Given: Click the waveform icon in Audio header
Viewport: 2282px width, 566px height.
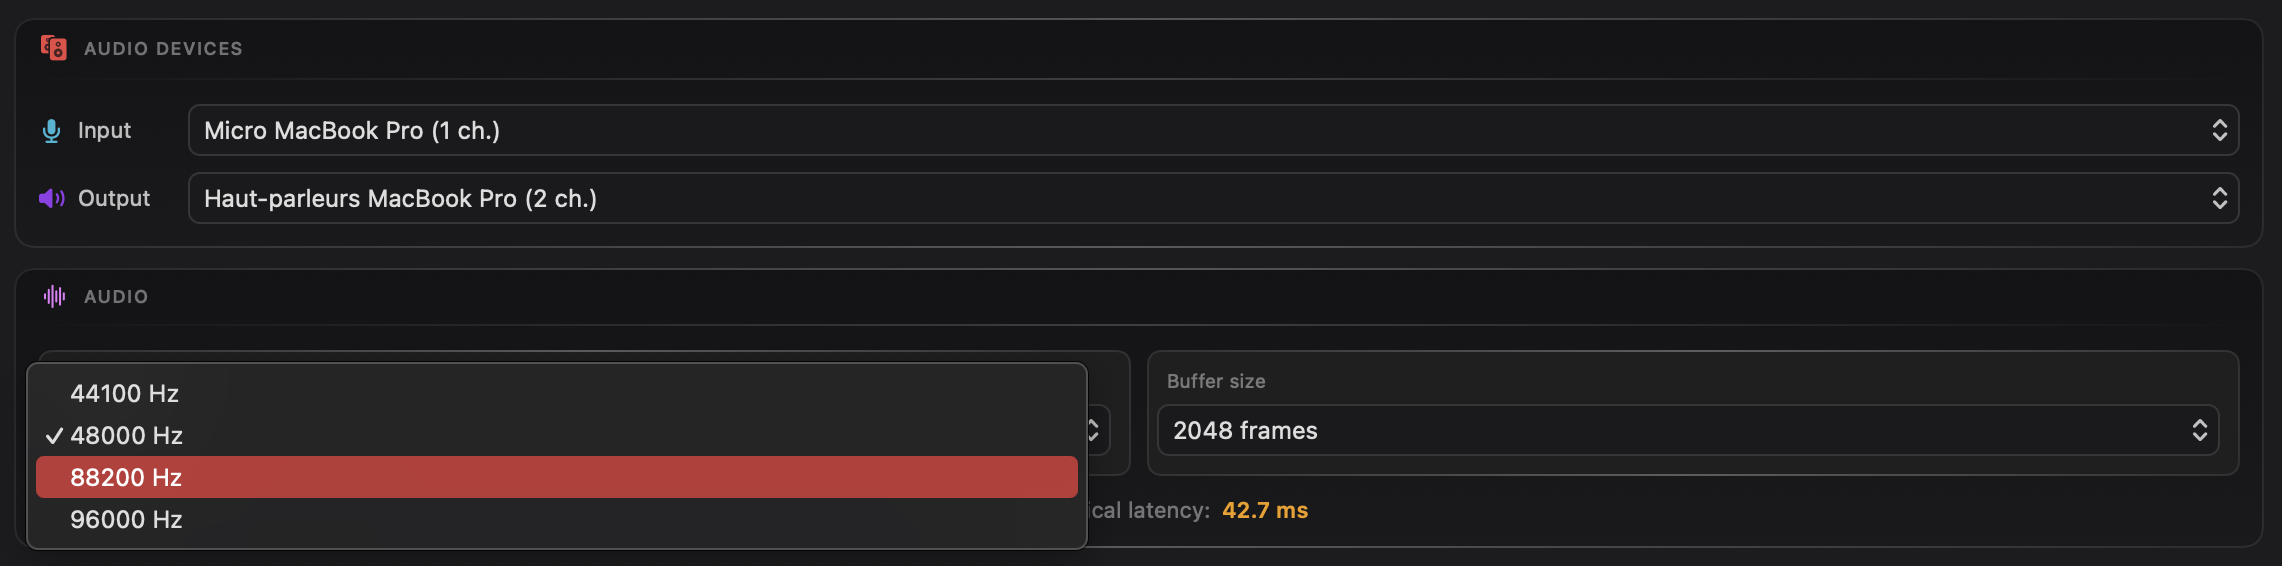Looking at the screenshot, I should (54, 296).
